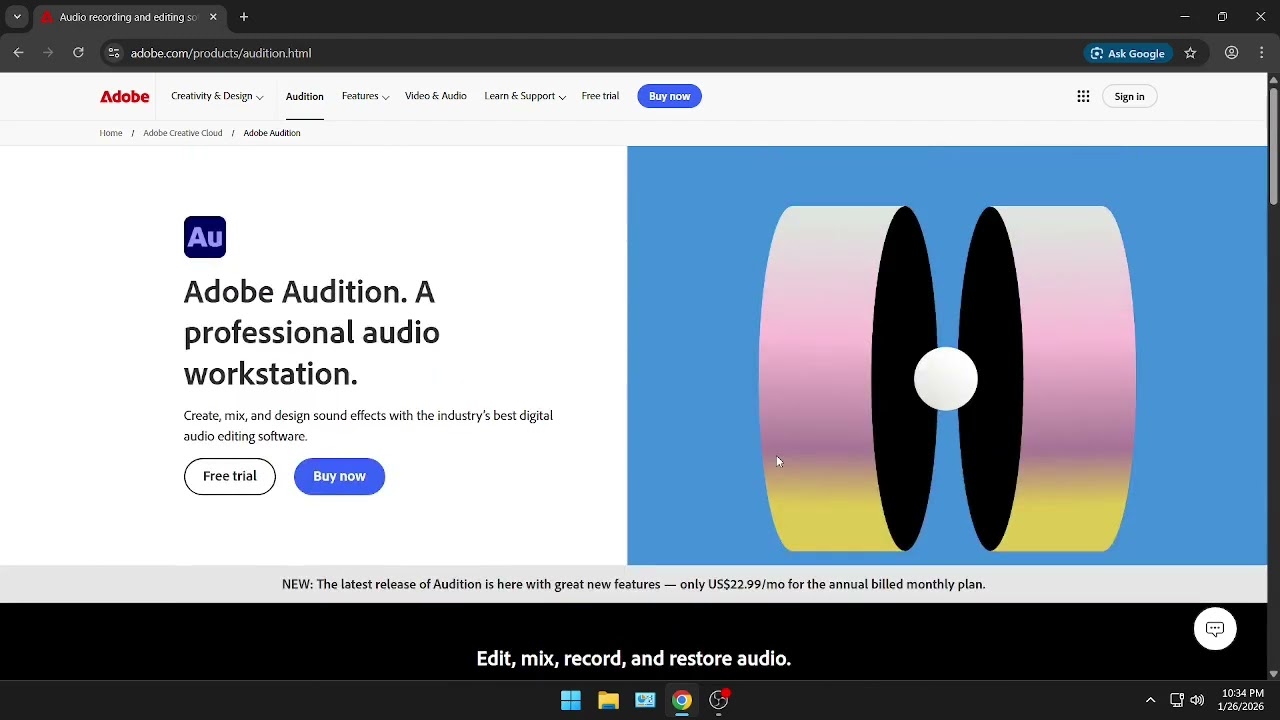Image resolution: width=1280 pixels, height=720 pixels.
Task: Bookmark this tab with the star icon
Action: [1190, 53]
